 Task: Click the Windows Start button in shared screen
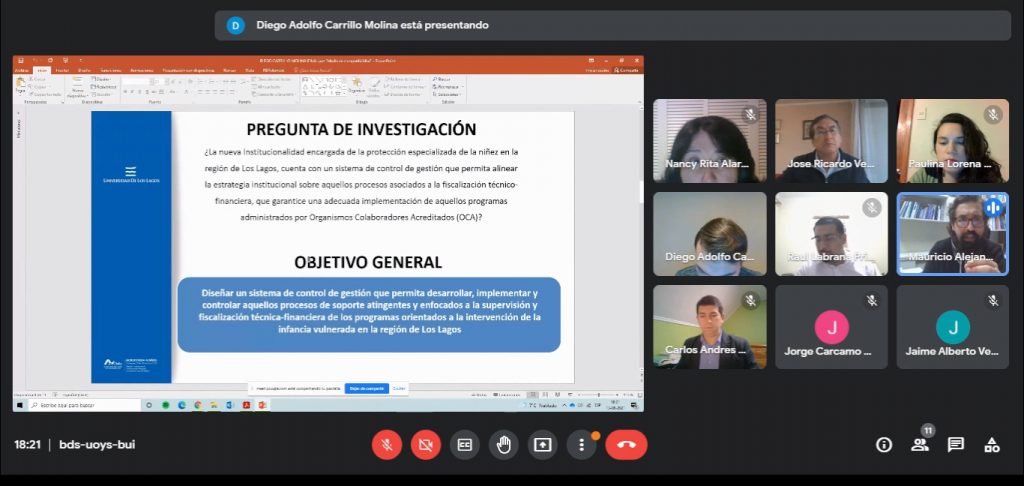18,405
